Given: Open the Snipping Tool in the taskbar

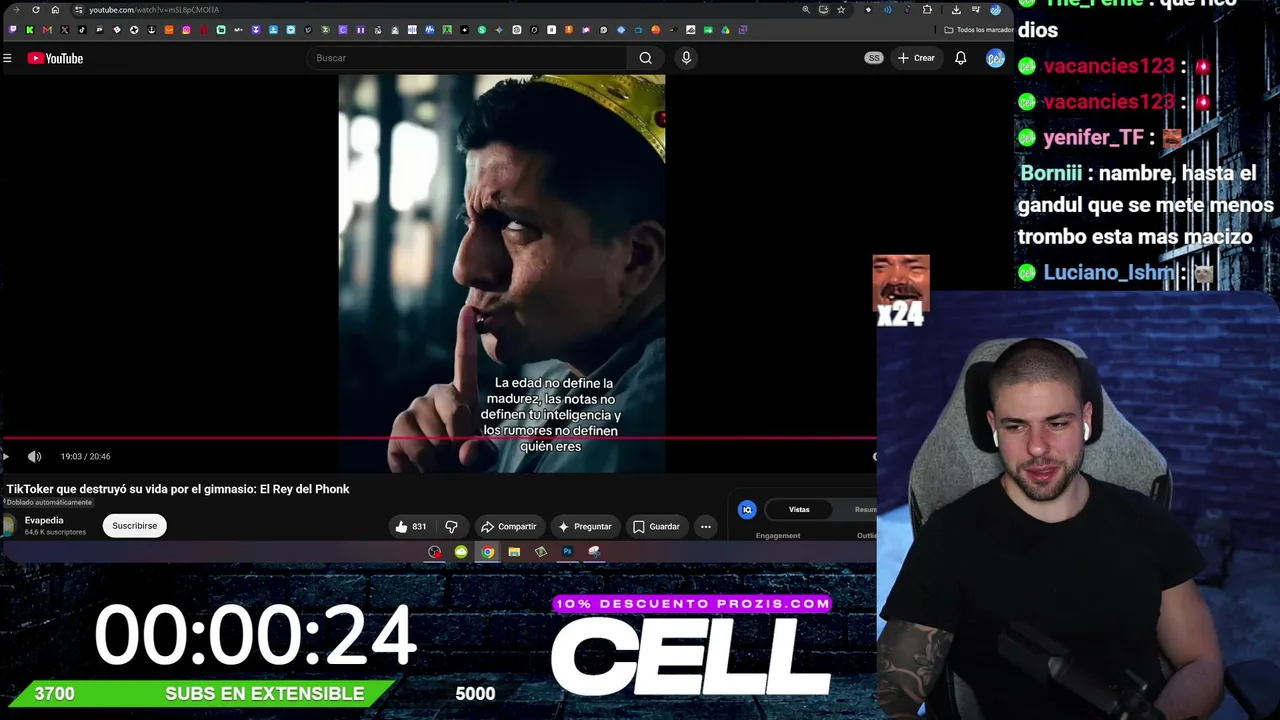Looking at the screenshot, I should (x=594, y=552).
